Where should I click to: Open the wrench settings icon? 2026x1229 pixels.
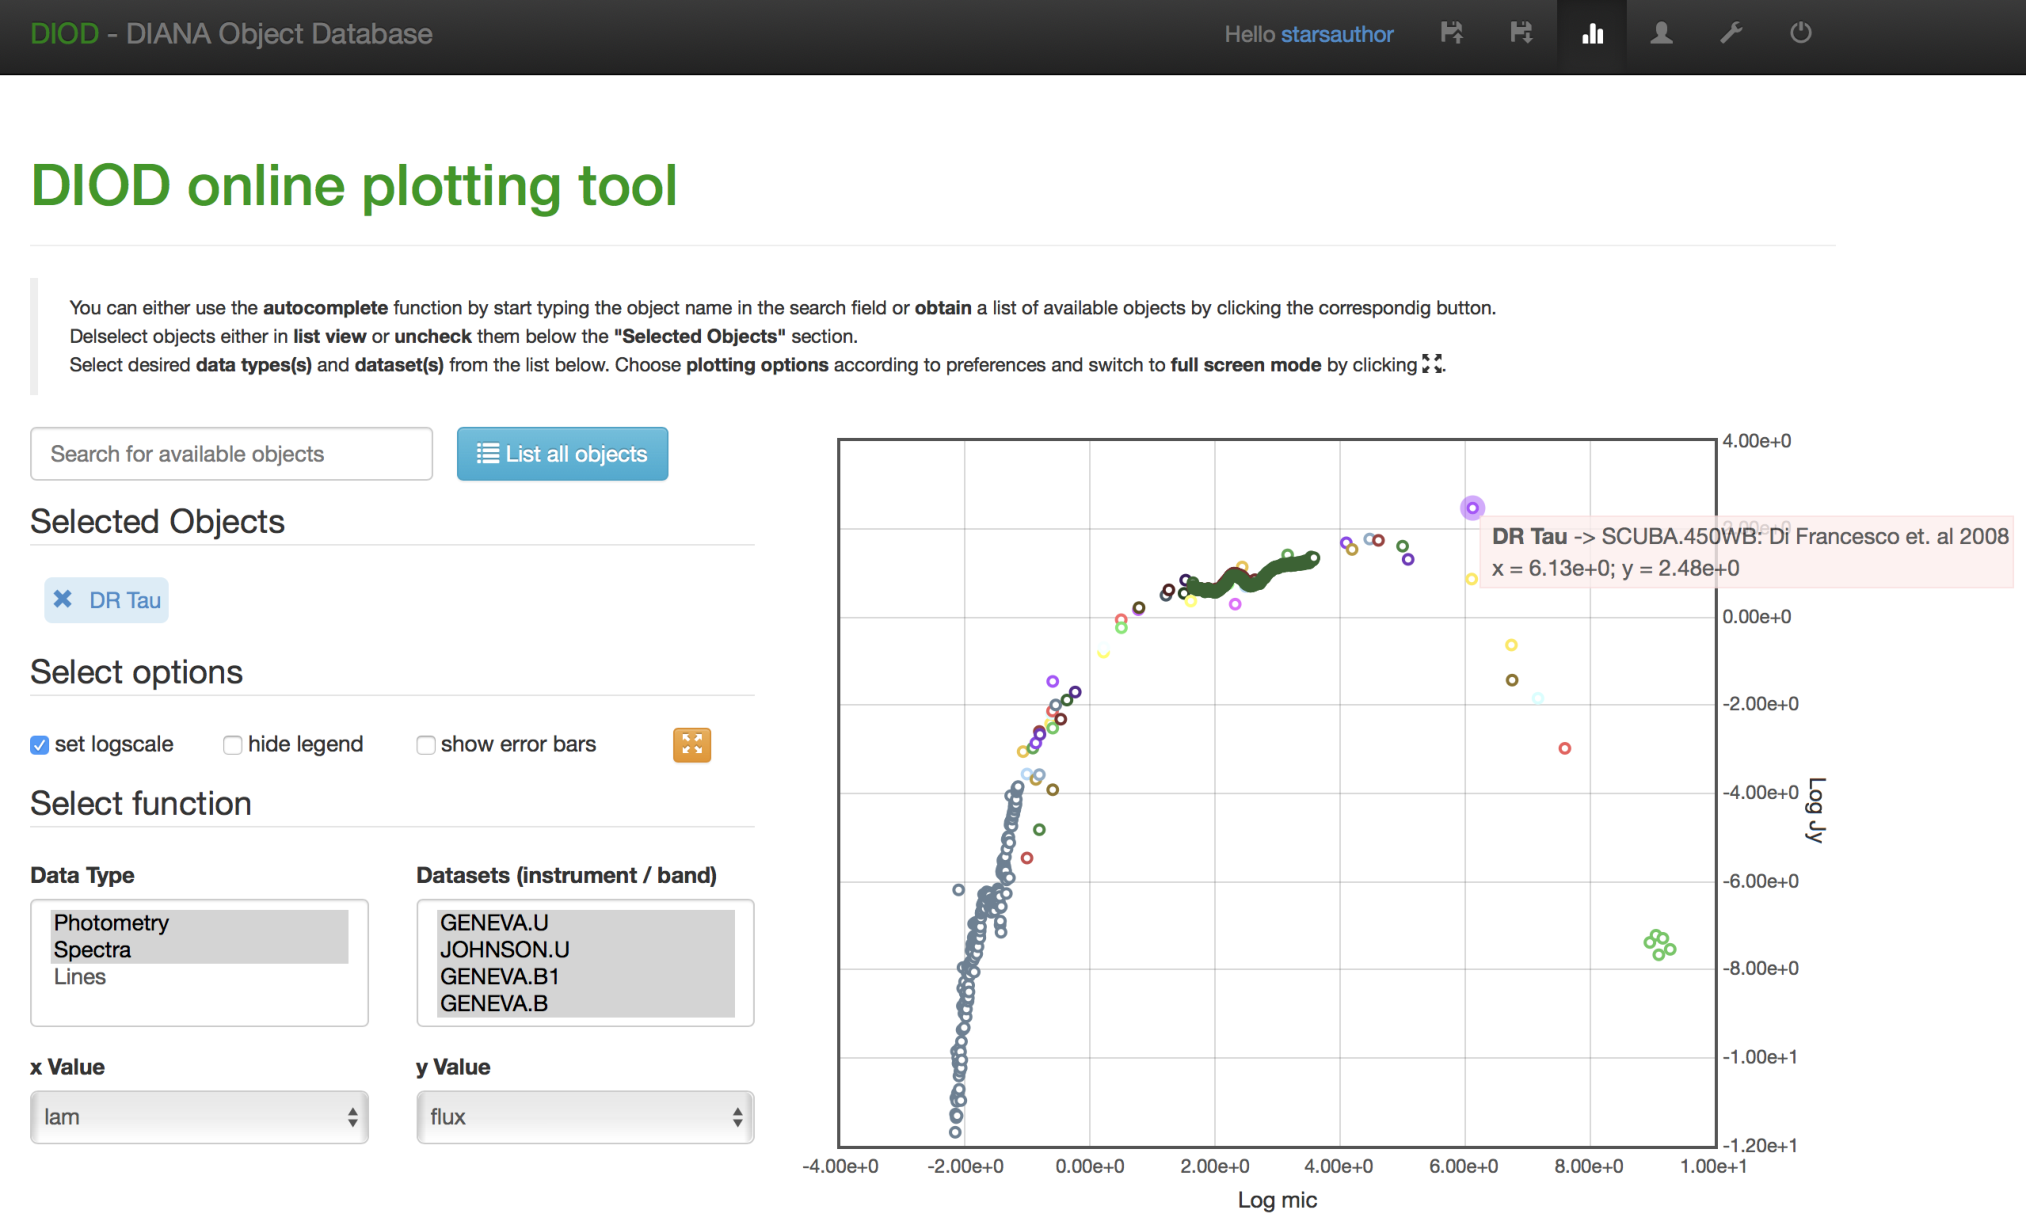[x=1731, y=34]
